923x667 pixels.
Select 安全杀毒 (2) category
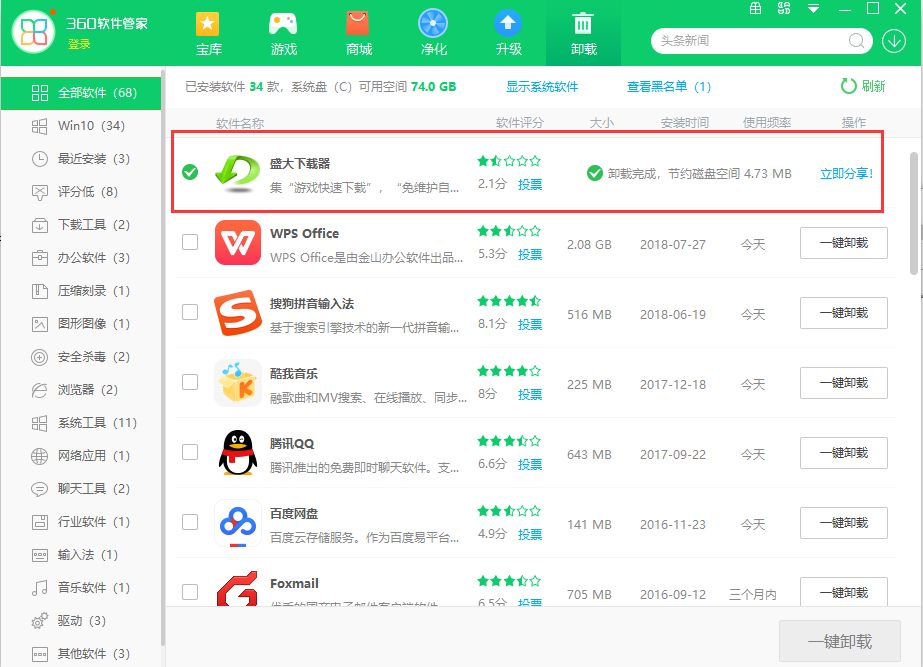81,357
